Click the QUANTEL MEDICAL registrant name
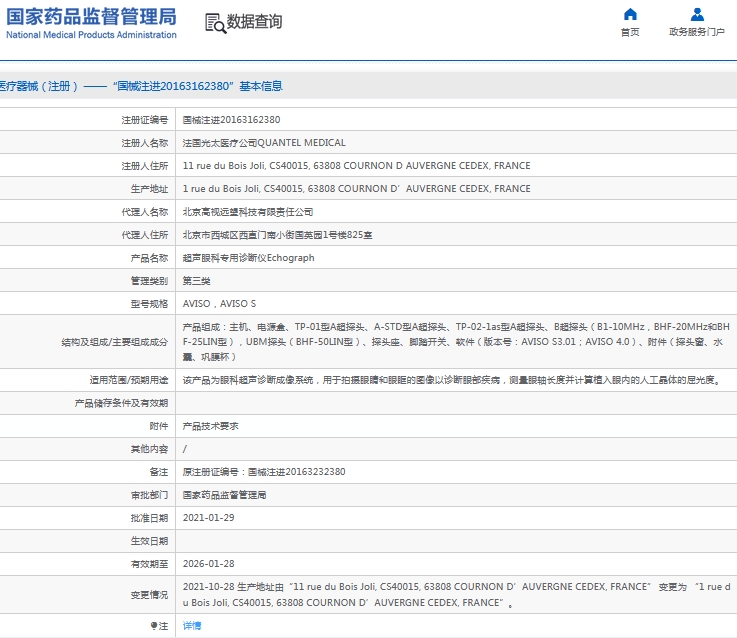 (x=264, y=143)
